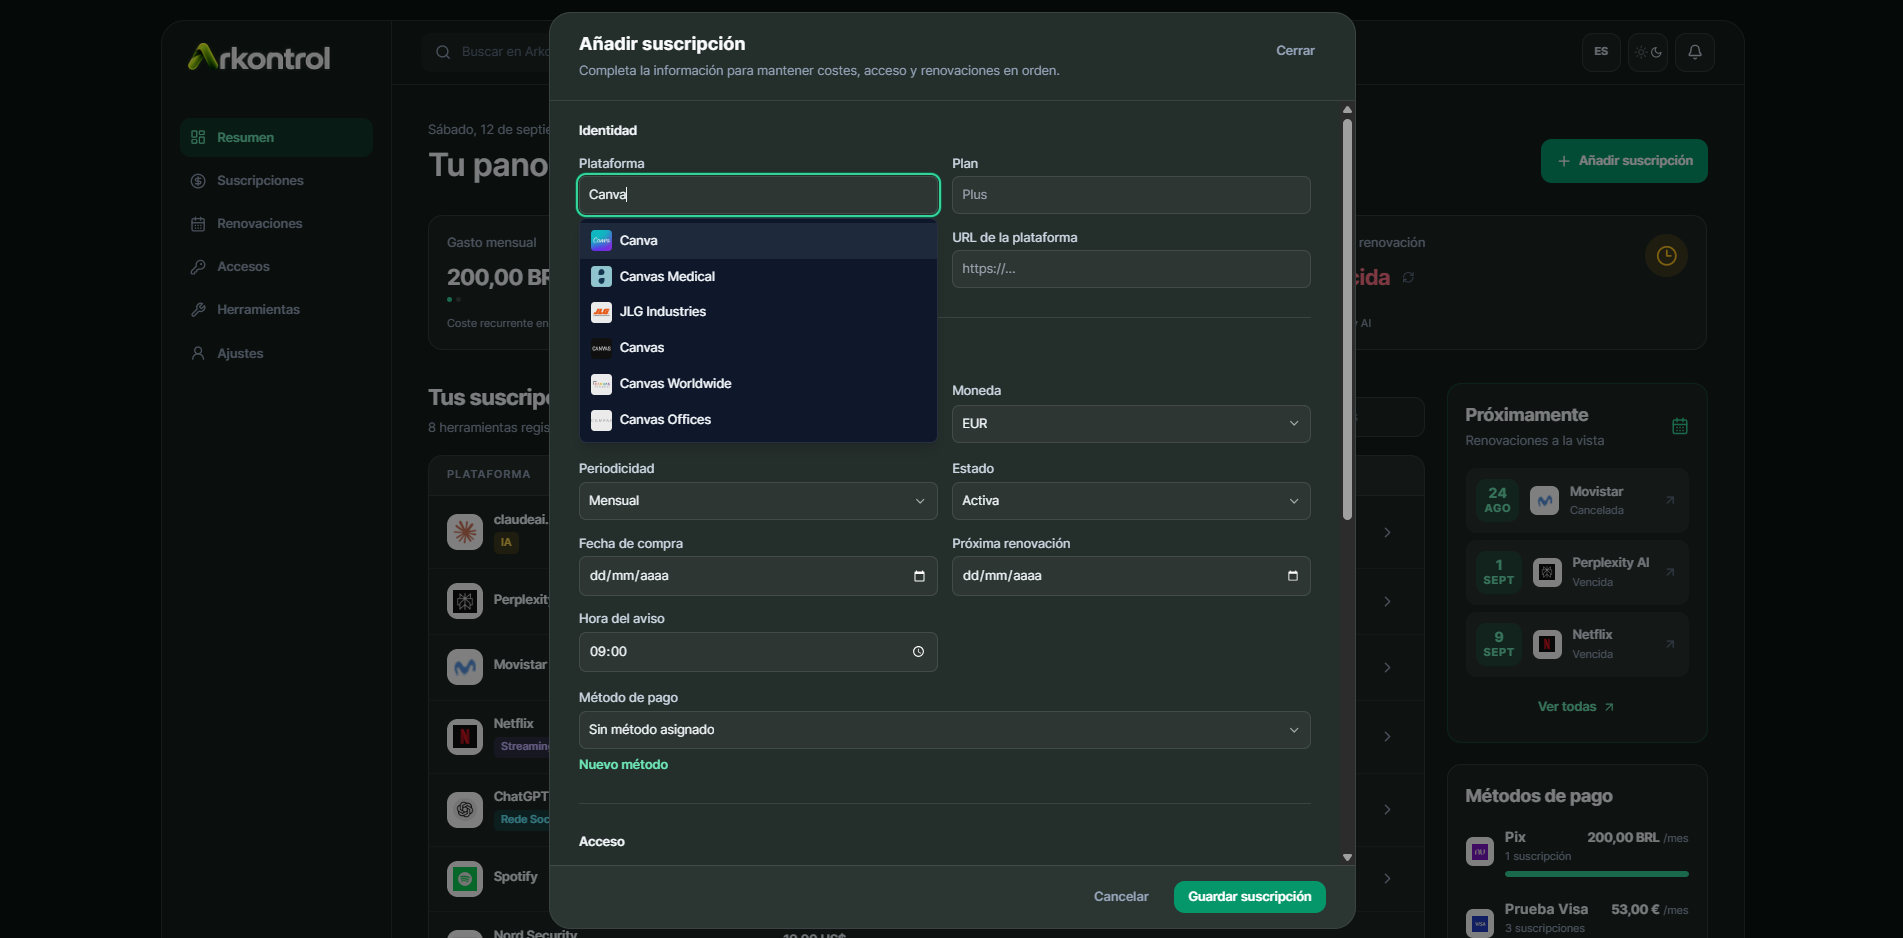Open calendar picker for Fecha de compra

coord(919,576)
